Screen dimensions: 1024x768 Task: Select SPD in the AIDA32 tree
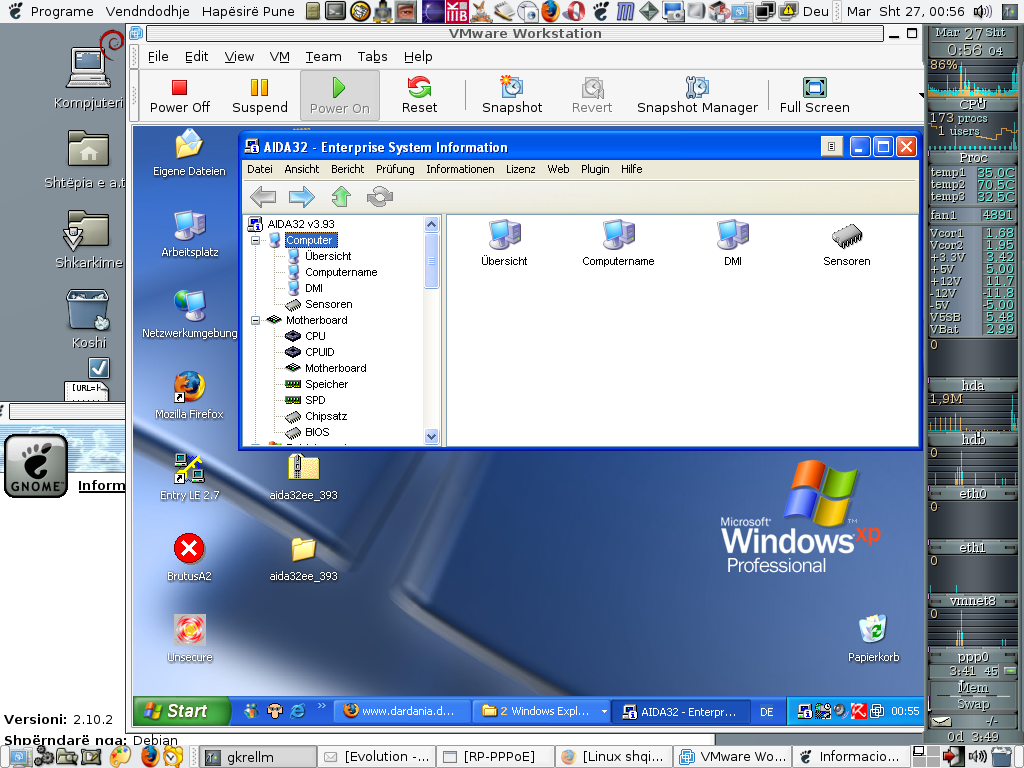click(x=315, y=400)
